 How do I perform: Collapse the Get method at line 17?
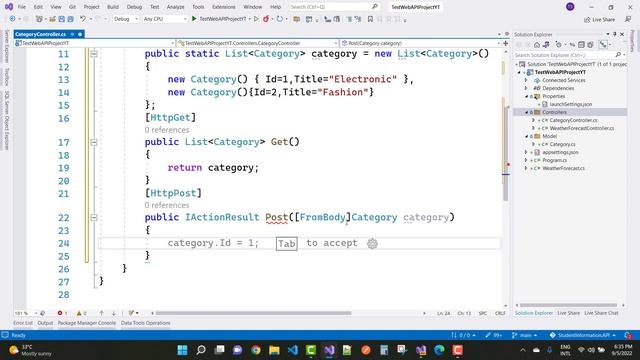pyautogui.click(x=94, y=142)
